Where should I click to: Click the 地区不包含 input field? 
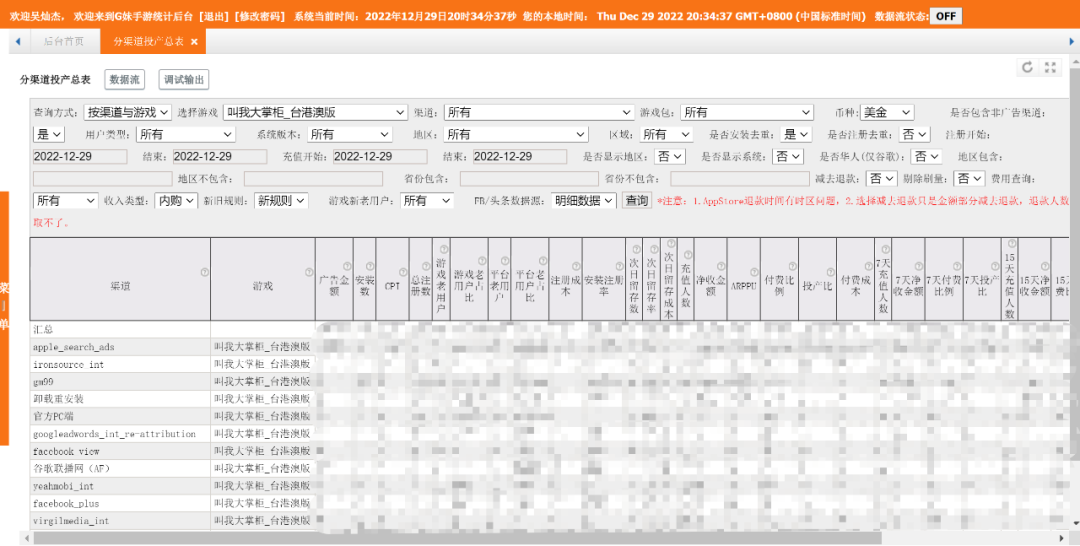pyautogui.click(x=313, y=178)
